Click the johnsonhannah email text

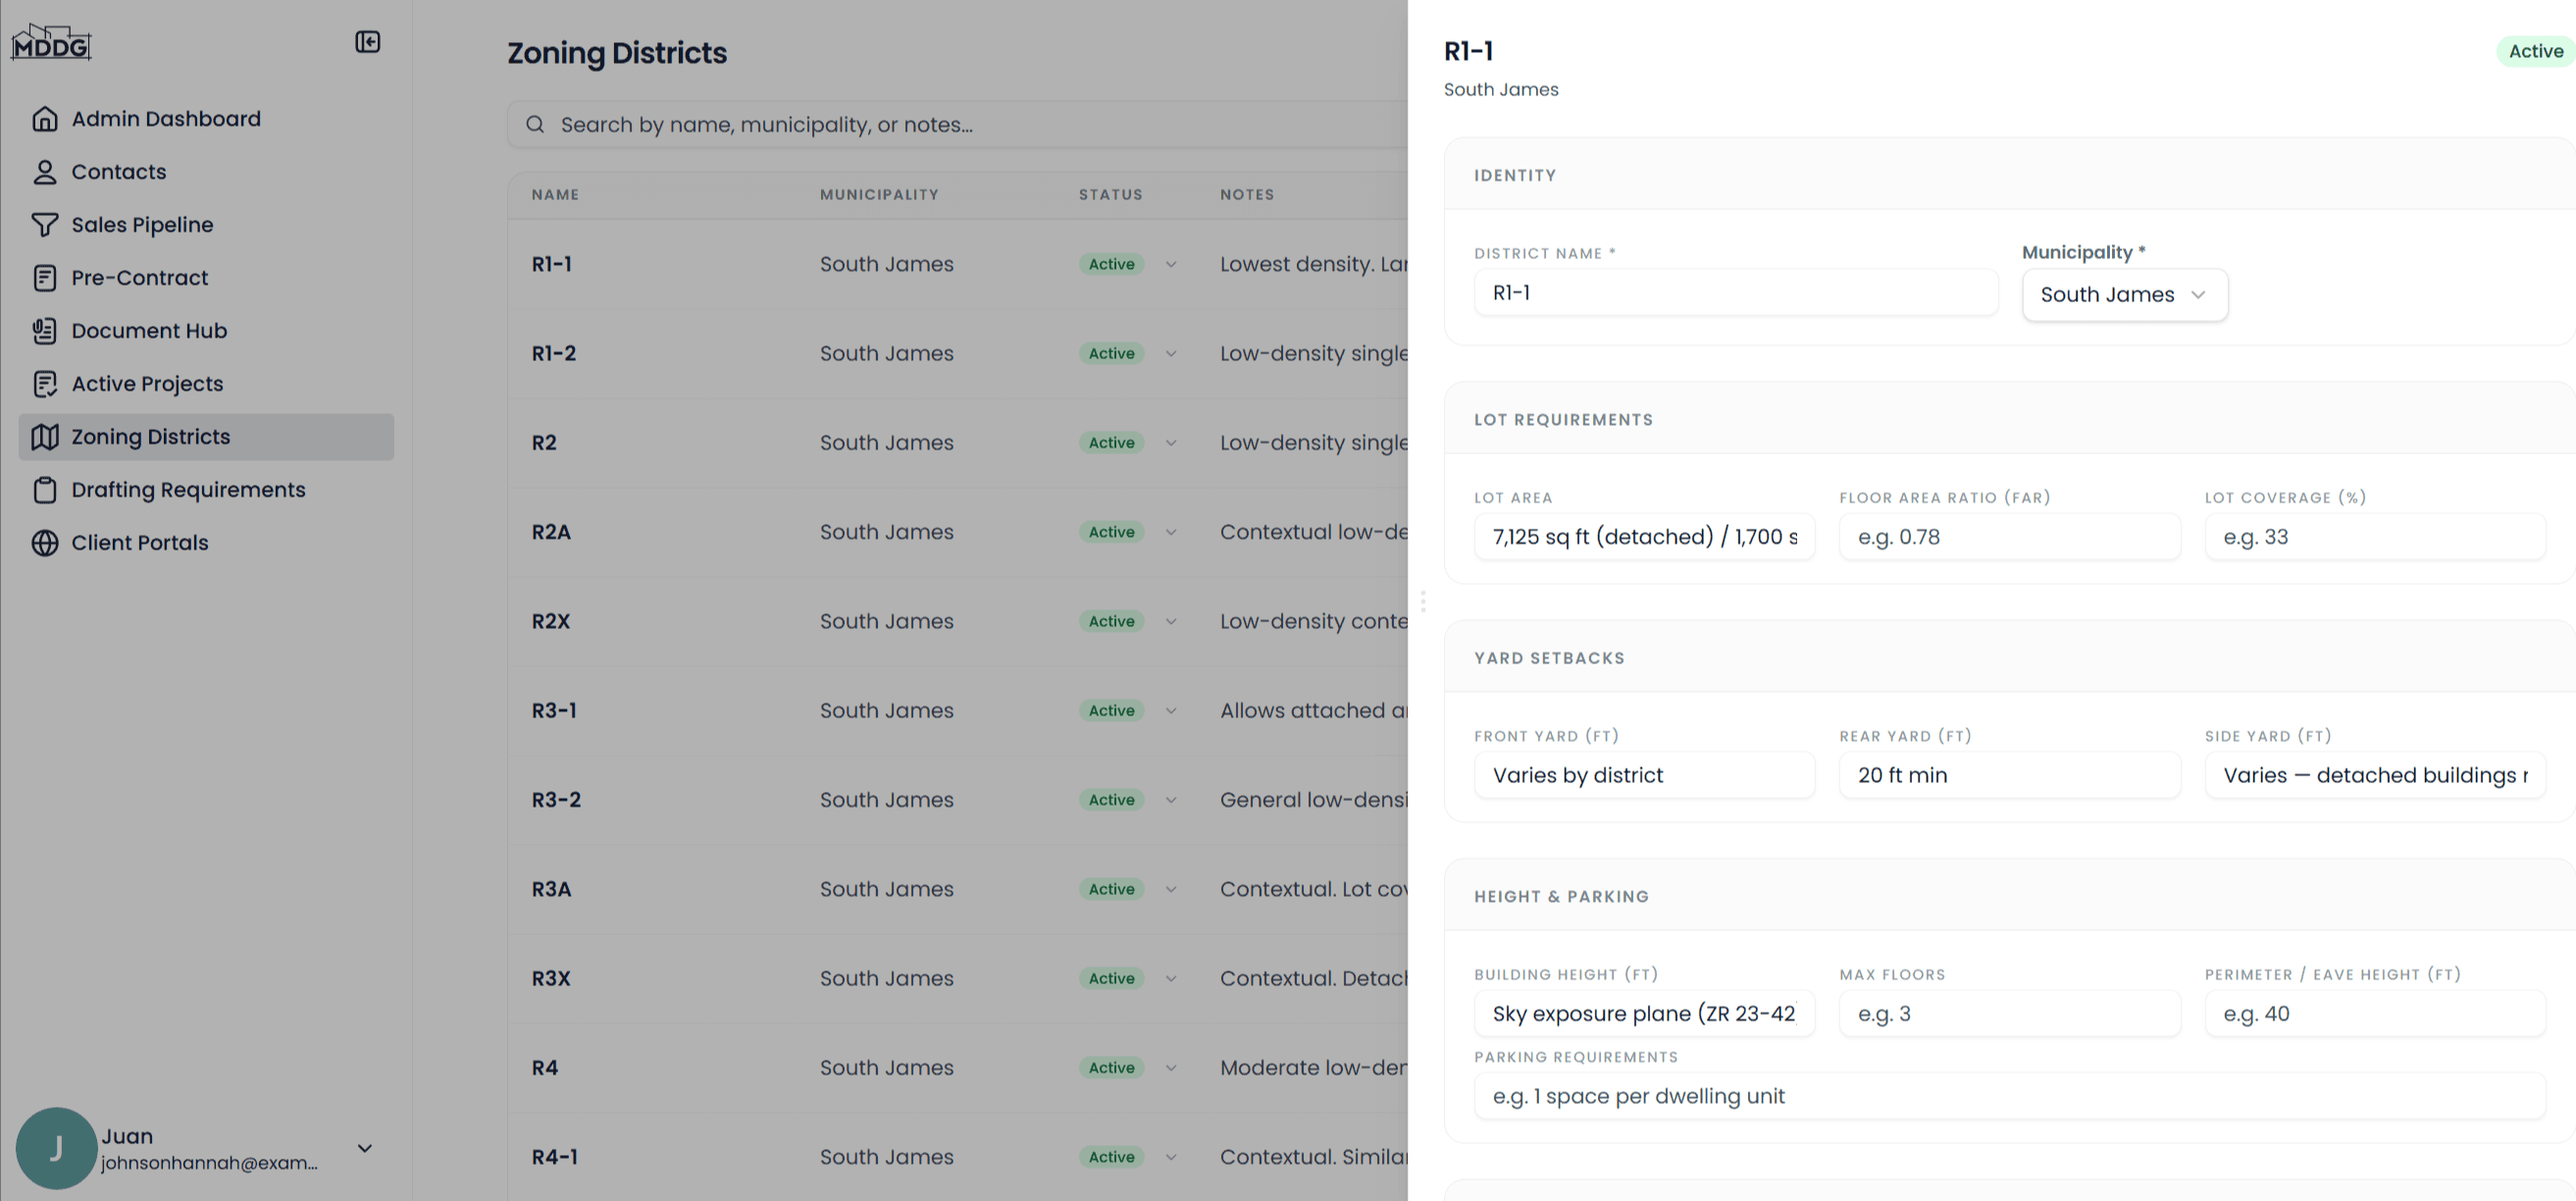209,1163
